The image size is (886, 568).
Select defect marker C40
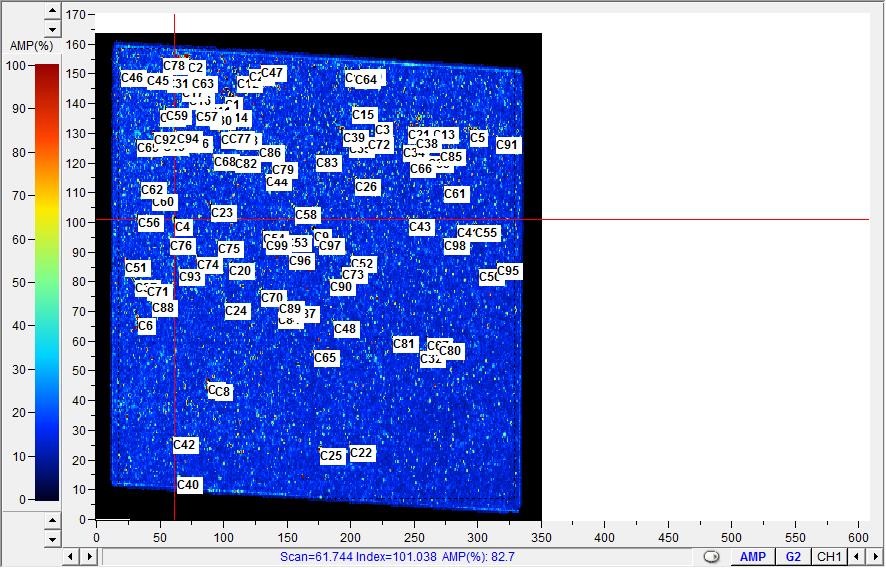(189, 485)
